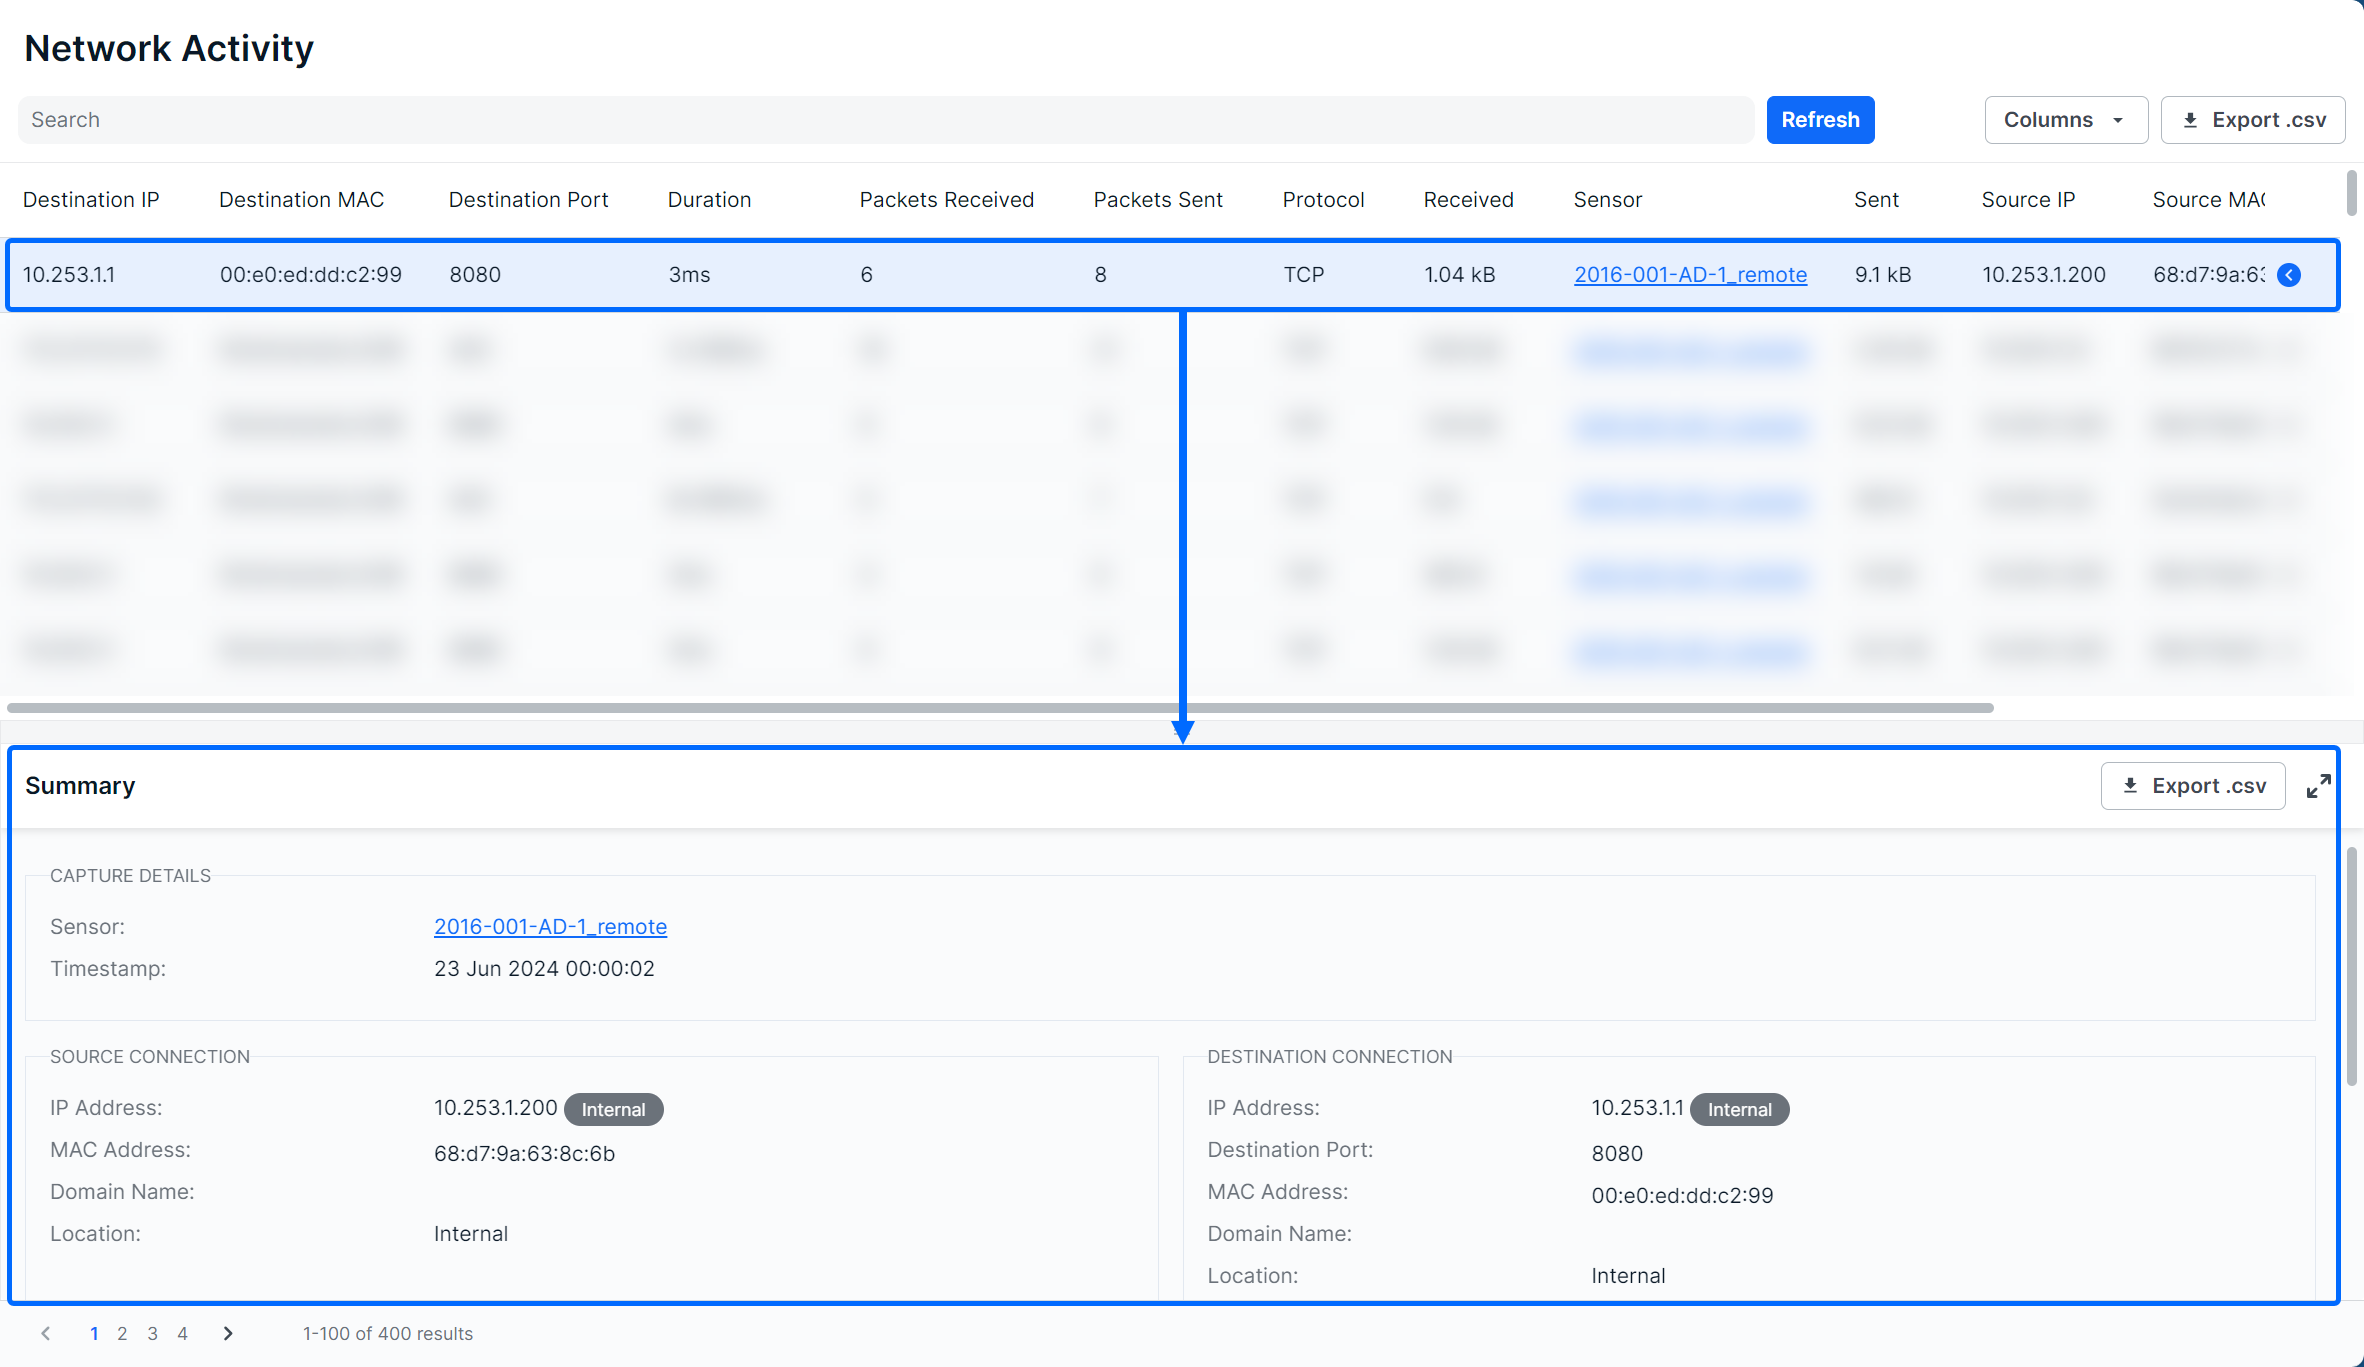The width and height of the screenshot is (2364, 1367).
Task: Jump to results page 2
Action: click(x=122, y=1333)
